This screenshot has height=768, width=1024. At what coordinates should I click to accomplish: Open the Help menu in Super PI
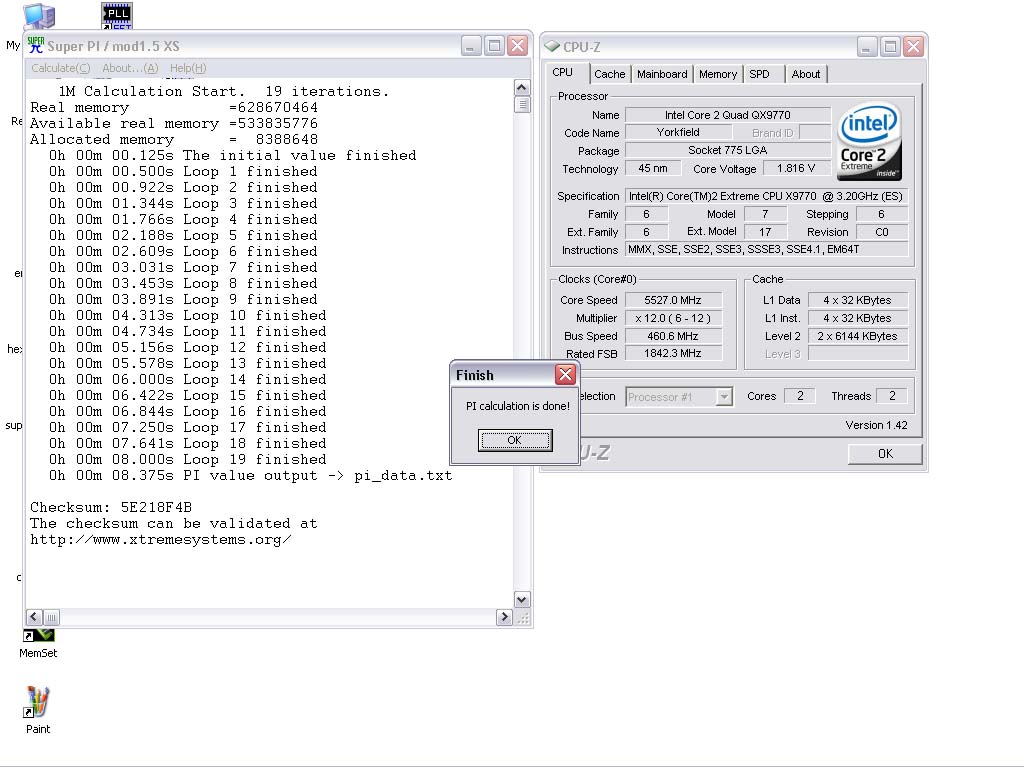188,68
